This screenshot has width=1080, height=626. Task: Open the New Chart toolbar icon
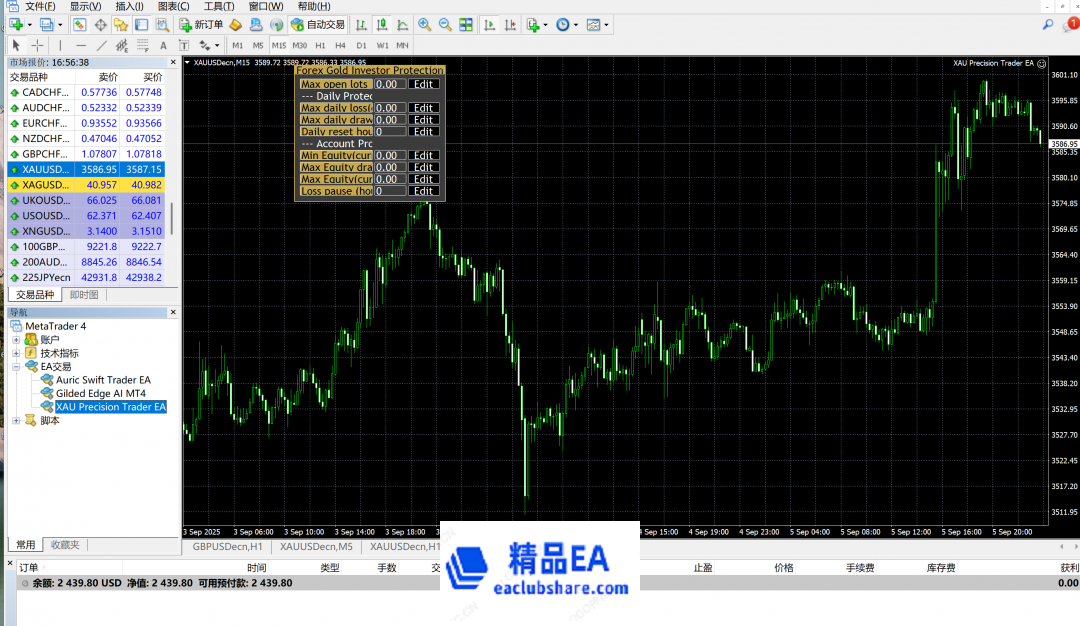pos(16,25)
